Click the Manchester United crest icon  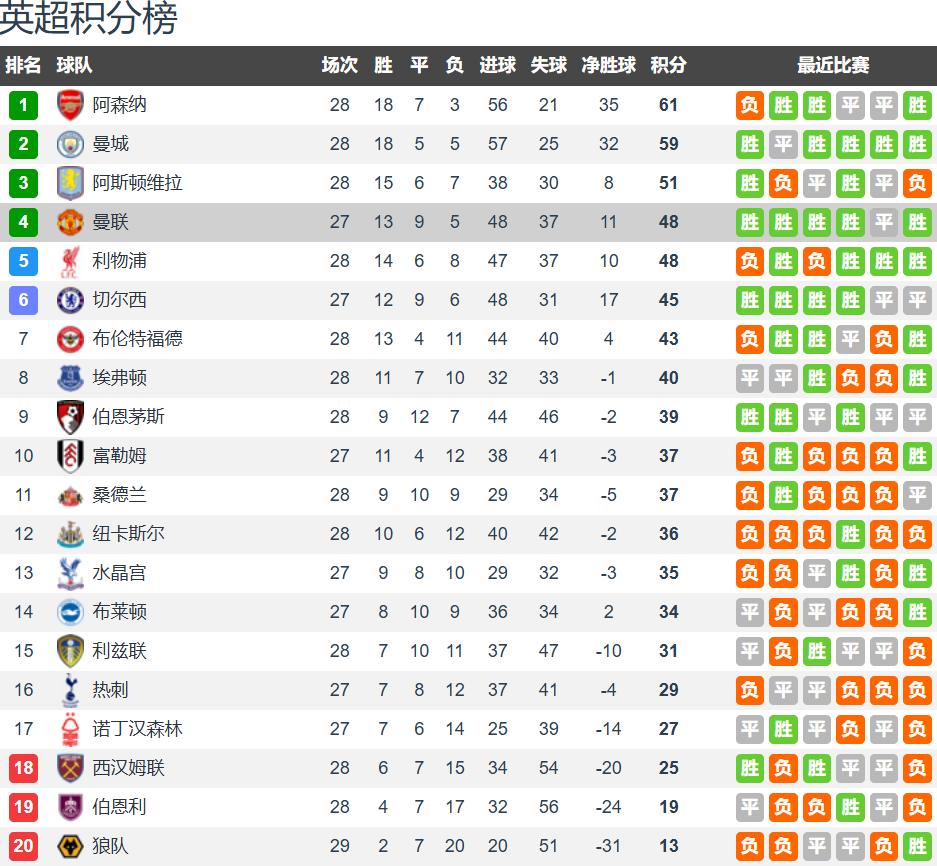coord(70,222)
